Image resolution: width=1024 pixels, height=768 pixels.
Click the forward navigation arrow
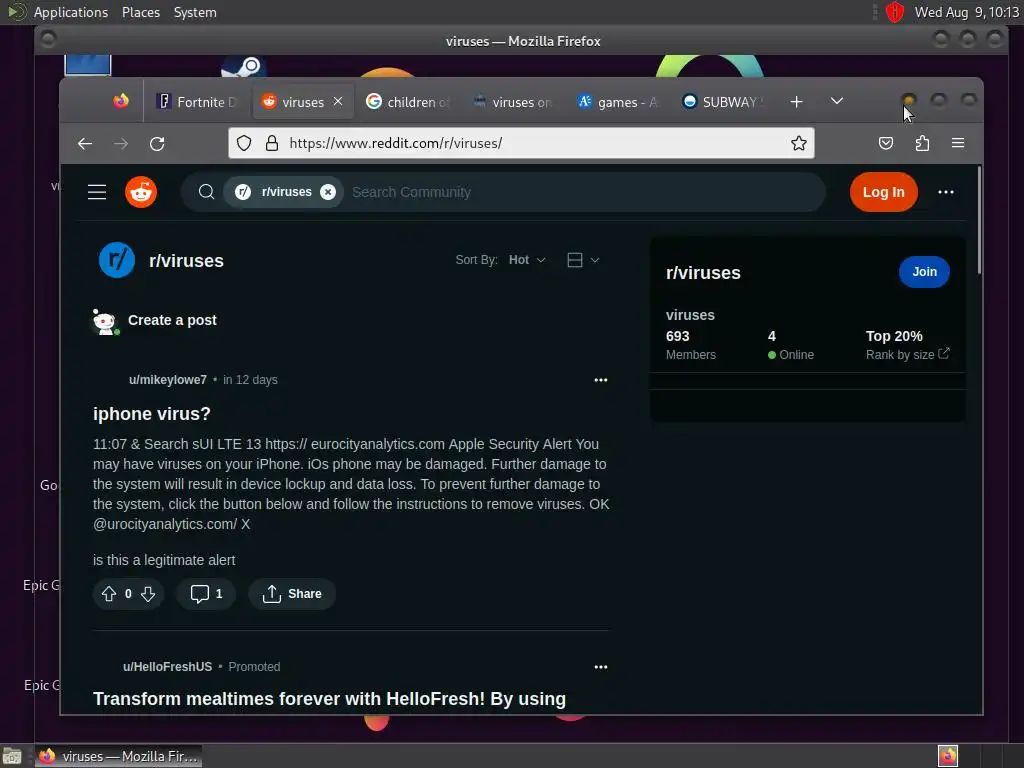coord(121,144)
